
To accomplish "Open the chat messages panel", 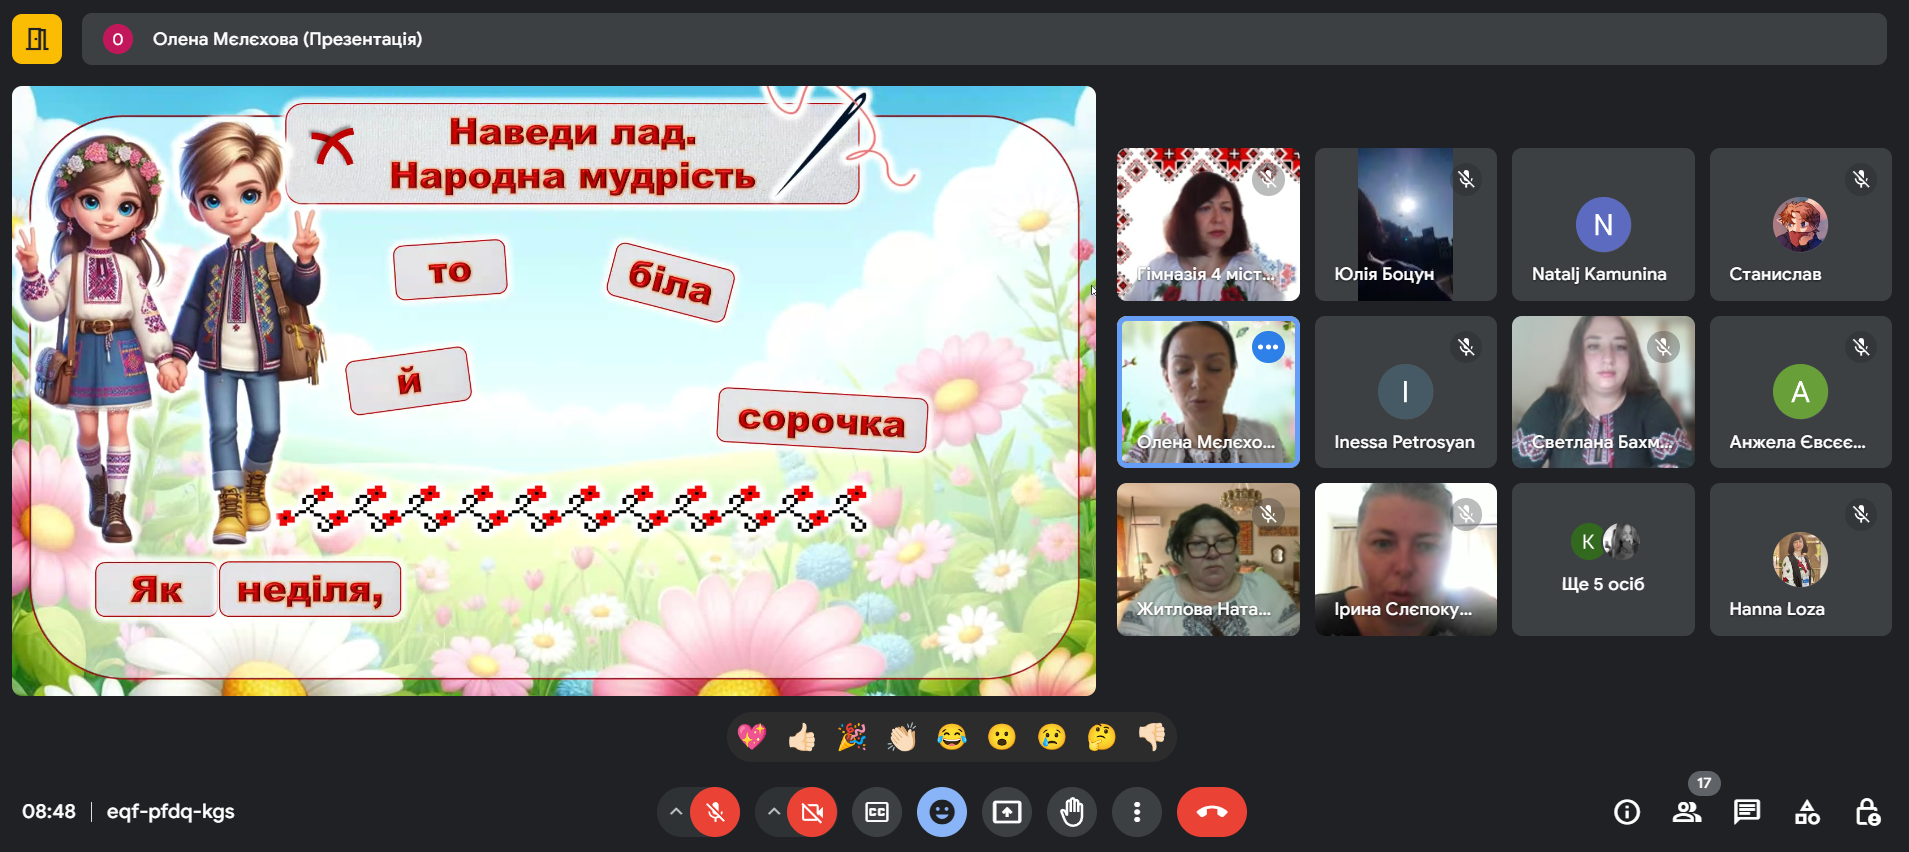I will click(x=1747, y=812).
